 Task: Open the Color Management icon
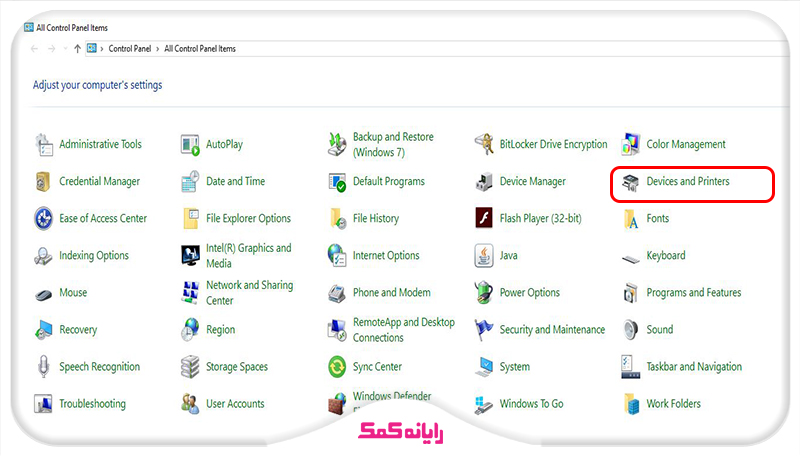(x=631, y=144)
